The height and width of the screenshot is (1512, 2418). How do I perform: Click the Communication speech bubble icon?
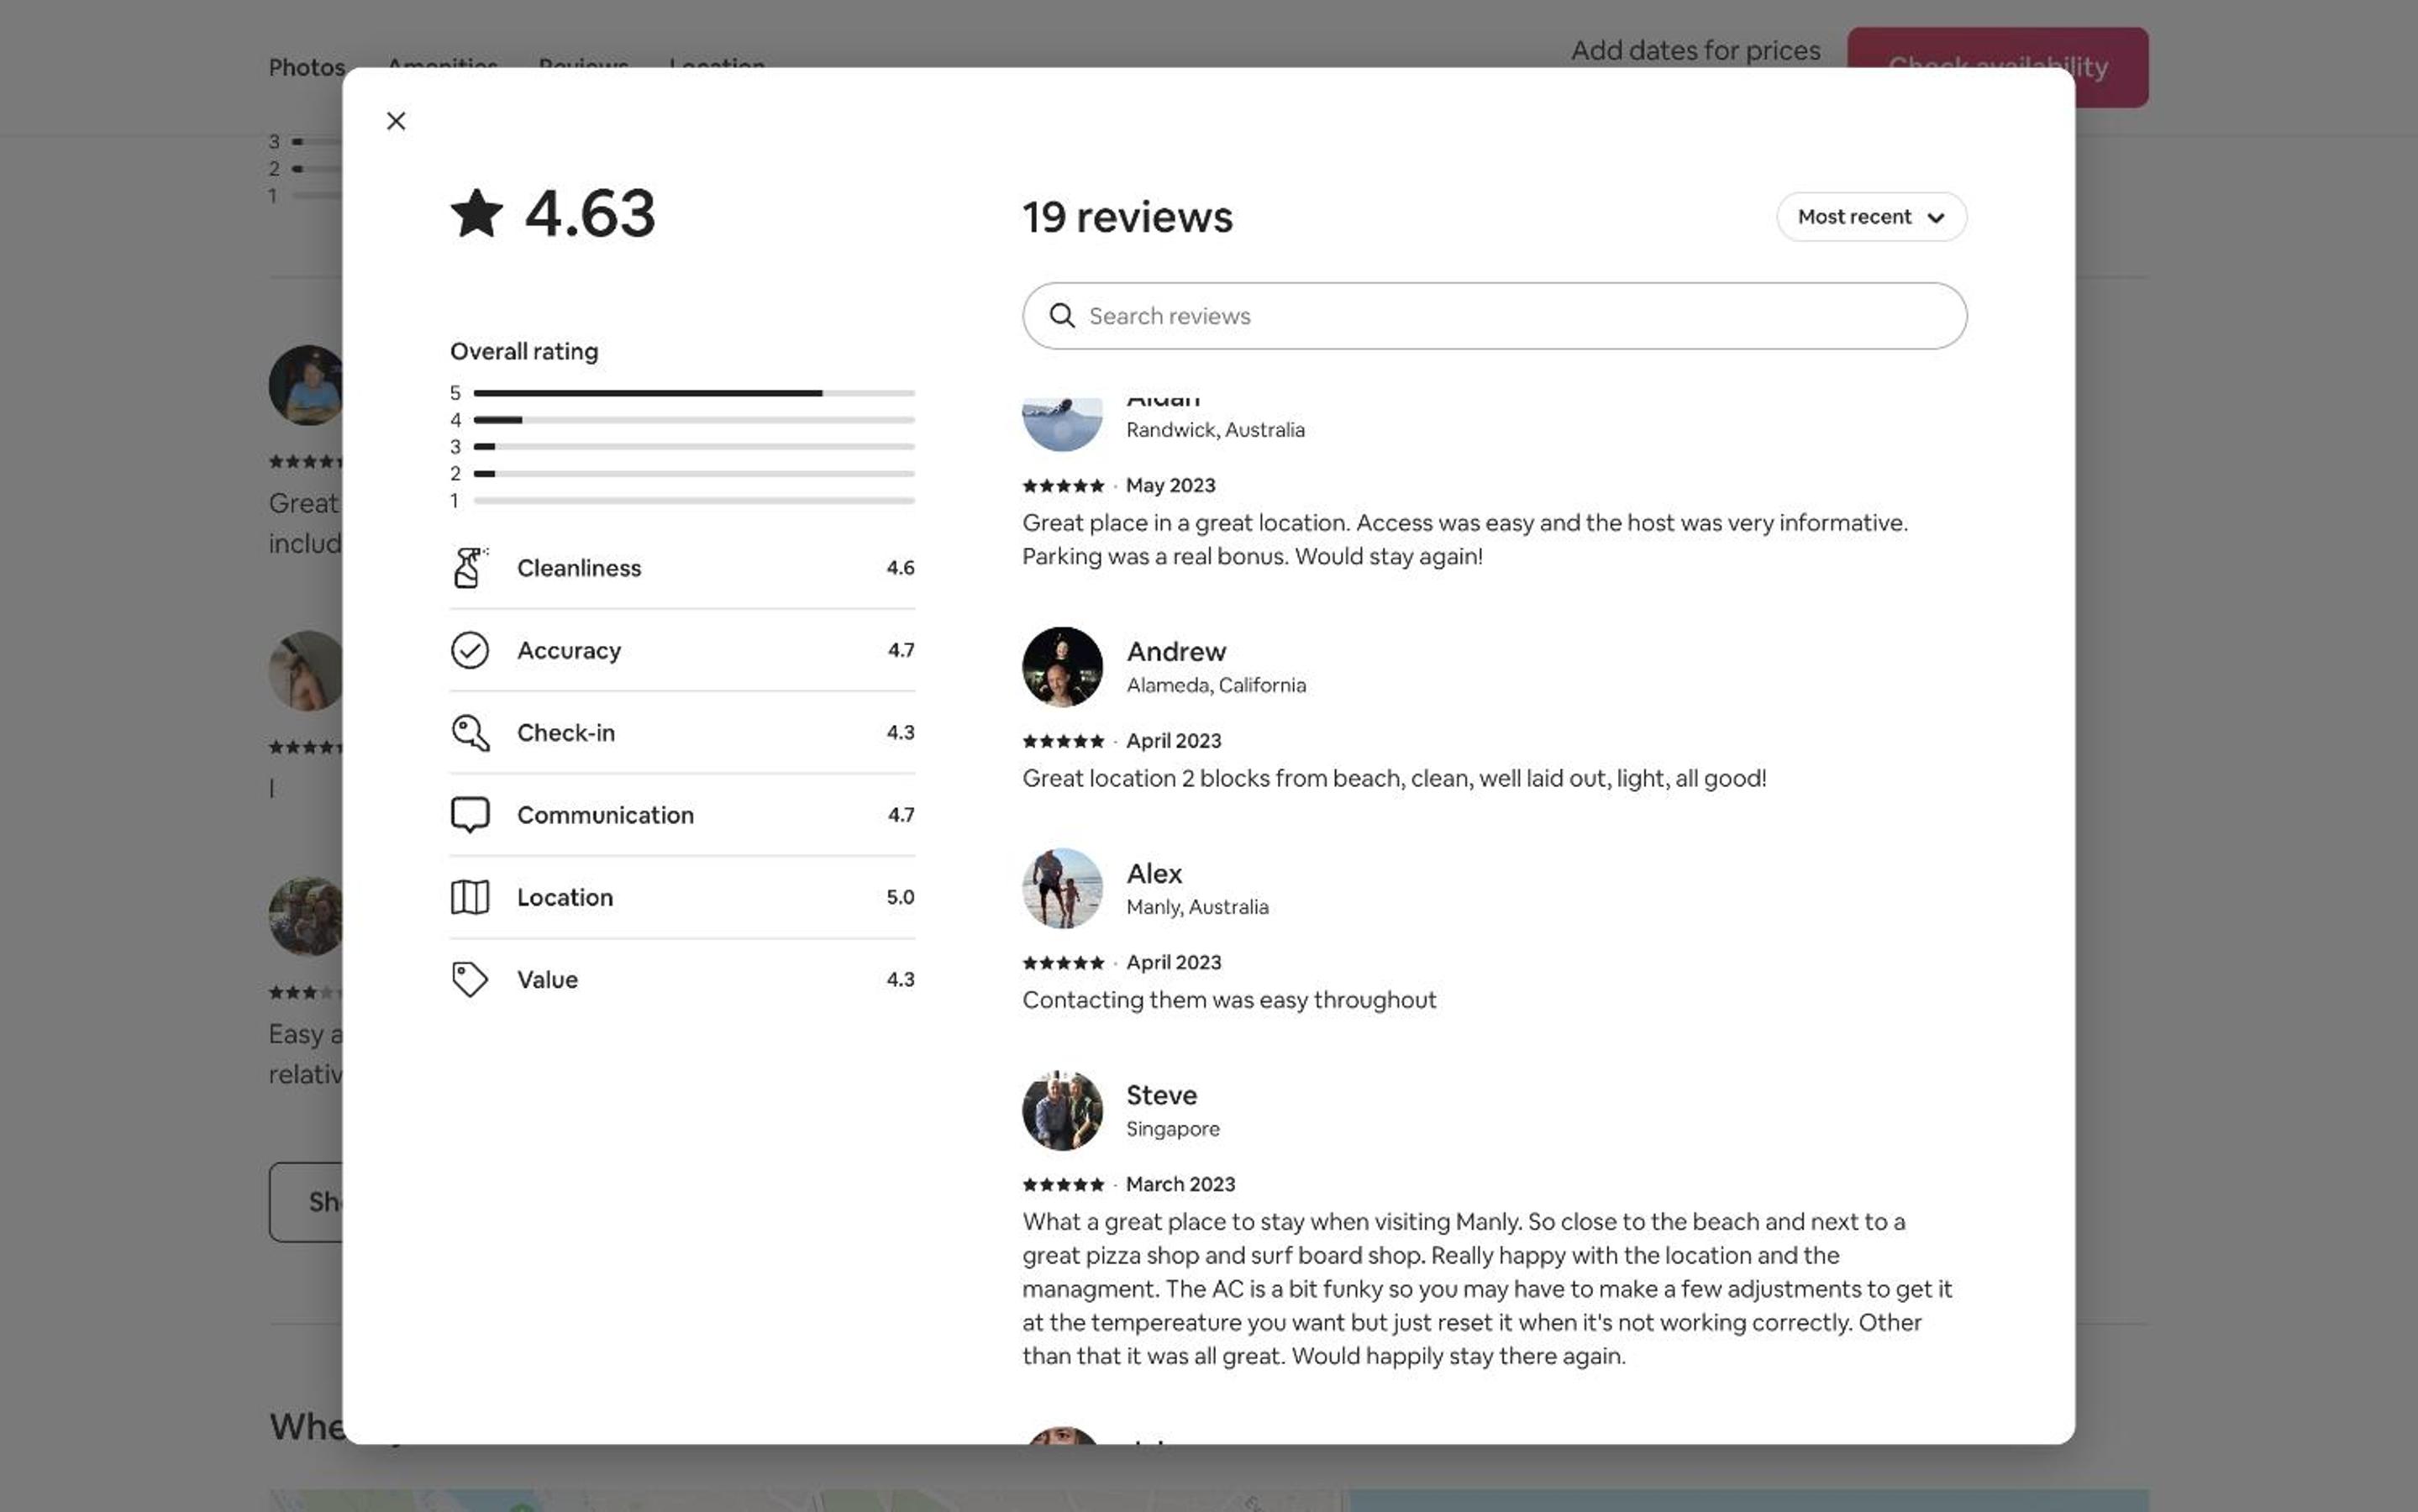[x=469, y=815]
